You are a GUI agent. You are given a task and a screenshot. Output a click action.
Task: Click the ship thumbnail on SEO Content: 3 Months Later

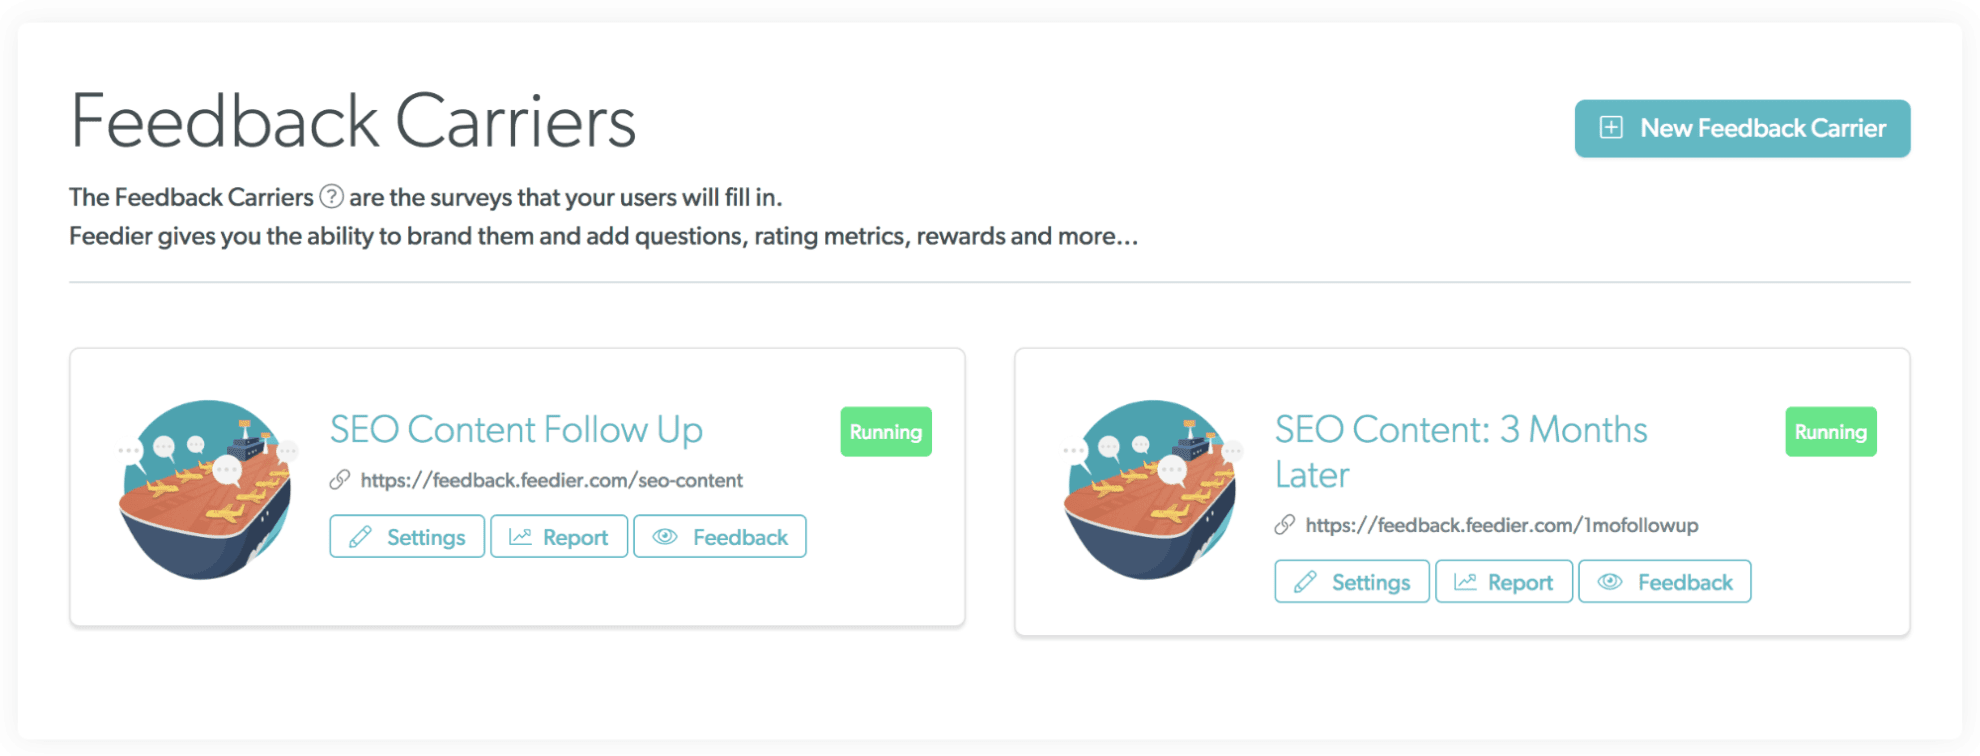[1150, 490]
